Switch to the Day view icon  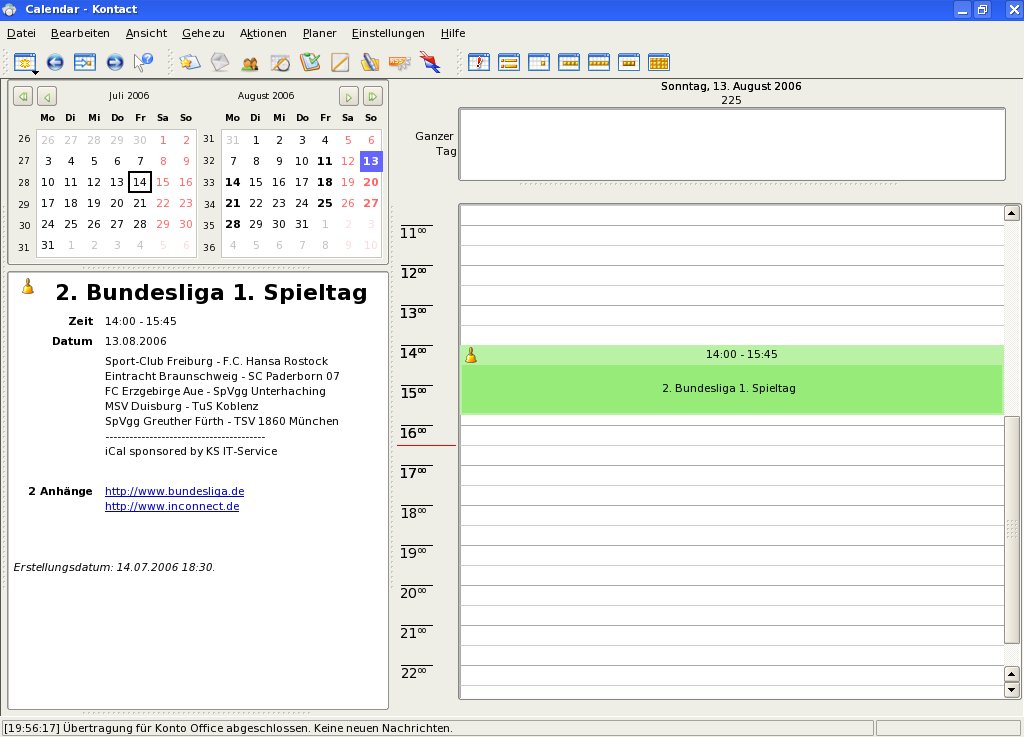pos(539,63)
